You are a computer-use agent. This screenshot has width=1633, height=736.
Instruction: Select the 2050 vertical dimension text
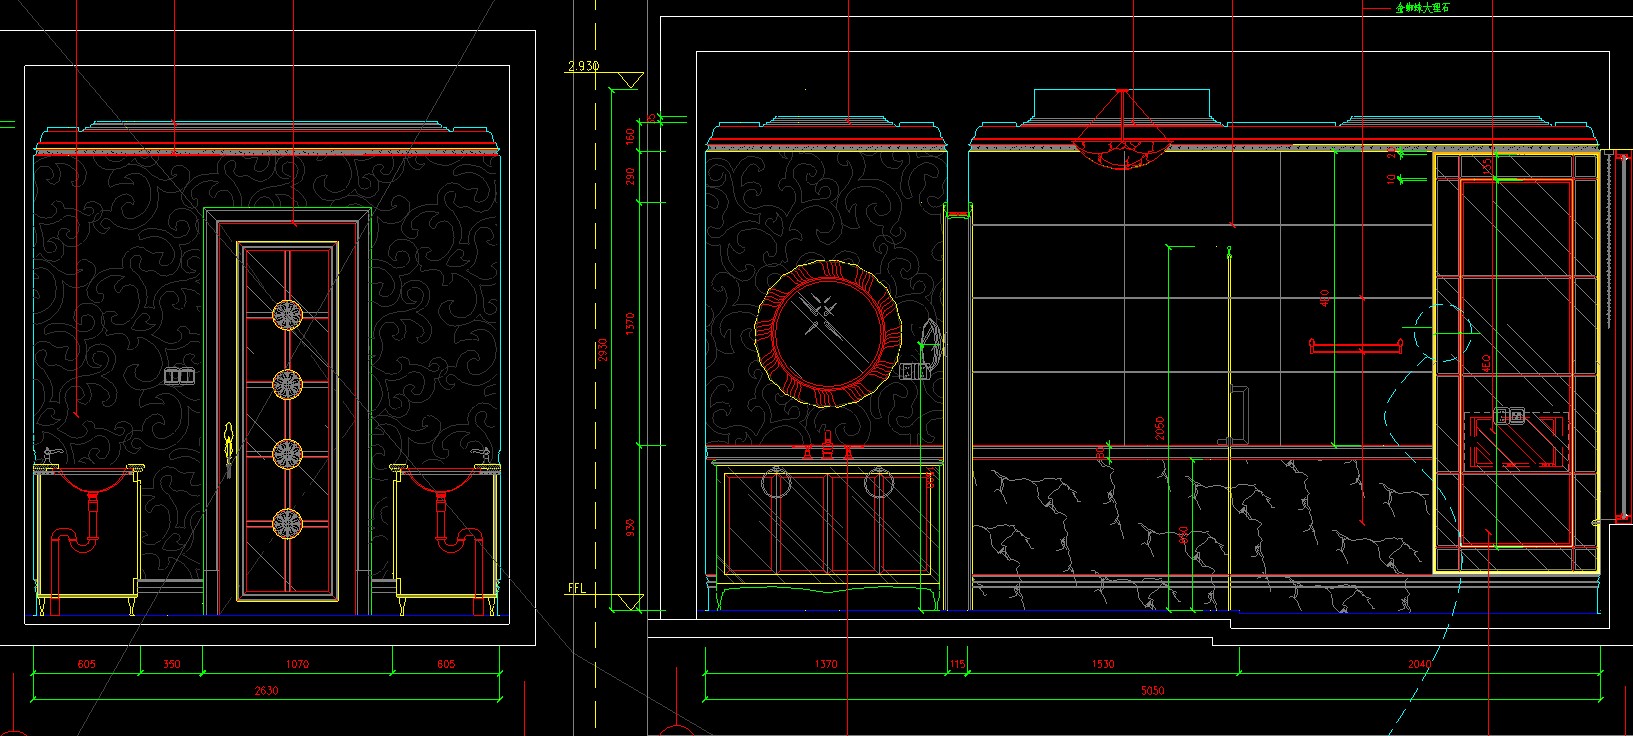(1160, 430)
